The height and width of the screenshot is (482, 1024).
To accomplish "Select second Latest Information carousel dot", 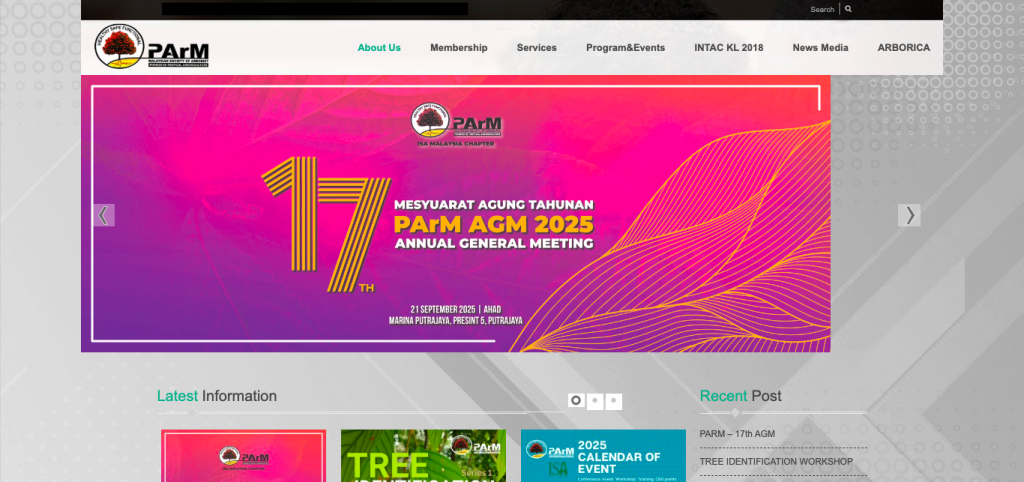I will [595, 400].
